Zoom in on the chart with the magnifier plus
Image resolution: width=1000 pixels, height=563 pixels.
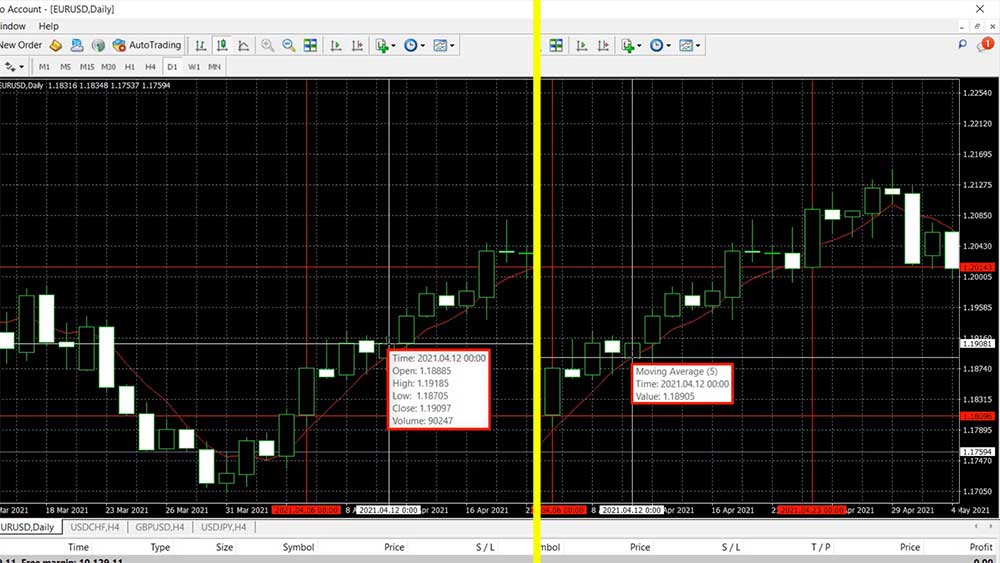point(268,45)
